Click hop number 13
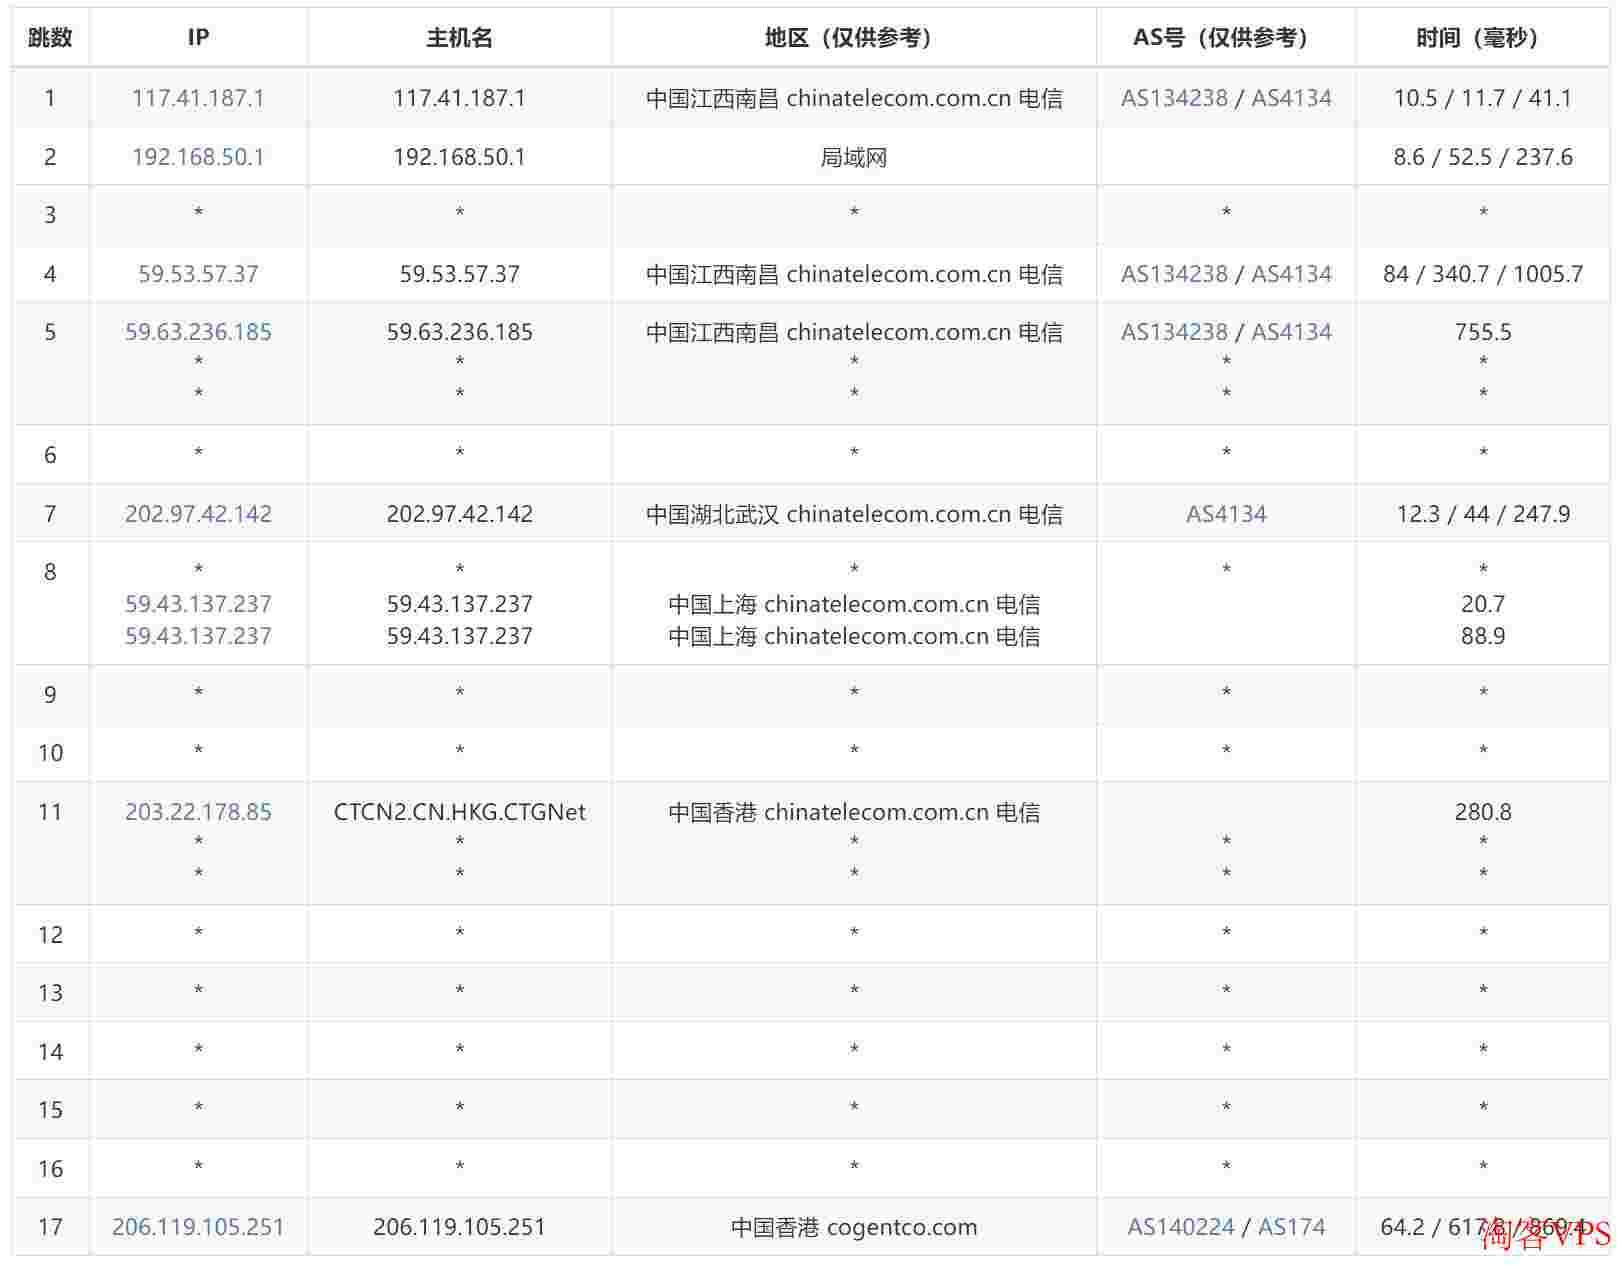Screen dimensions: 1622x1266 (50, 993)
